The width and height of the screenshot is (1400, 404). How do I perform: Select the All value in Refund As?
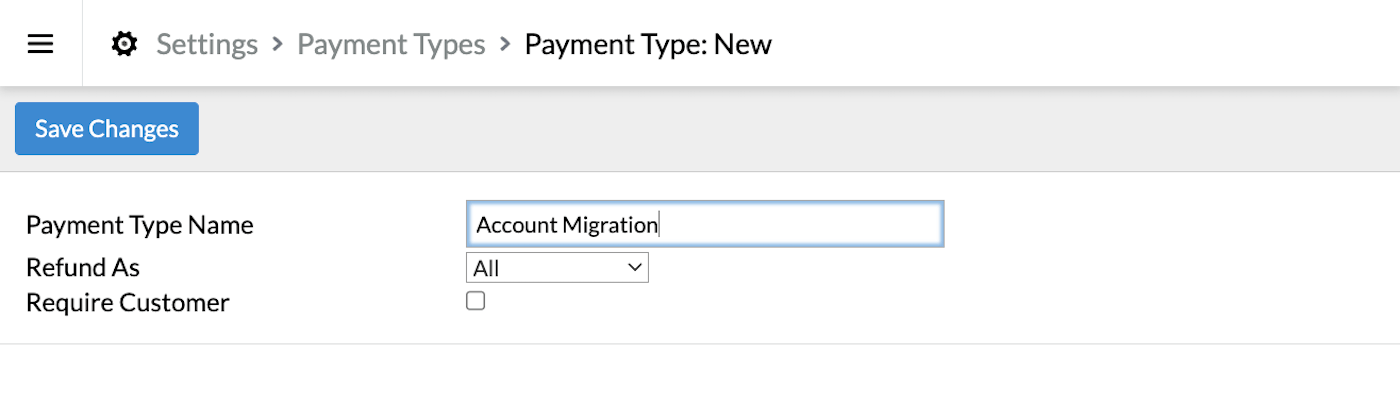point(488,268)
